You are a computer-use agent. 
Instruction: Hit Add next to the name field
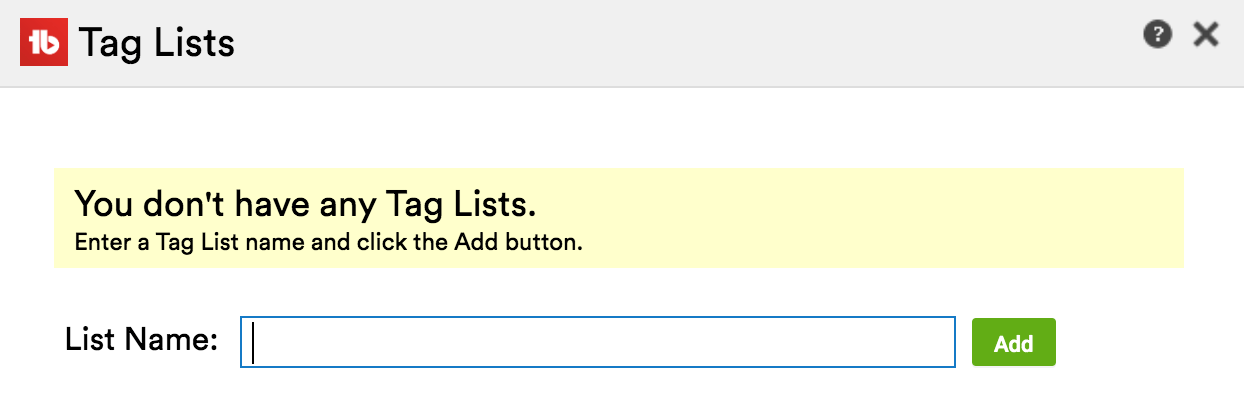(x=1013, y=343)
